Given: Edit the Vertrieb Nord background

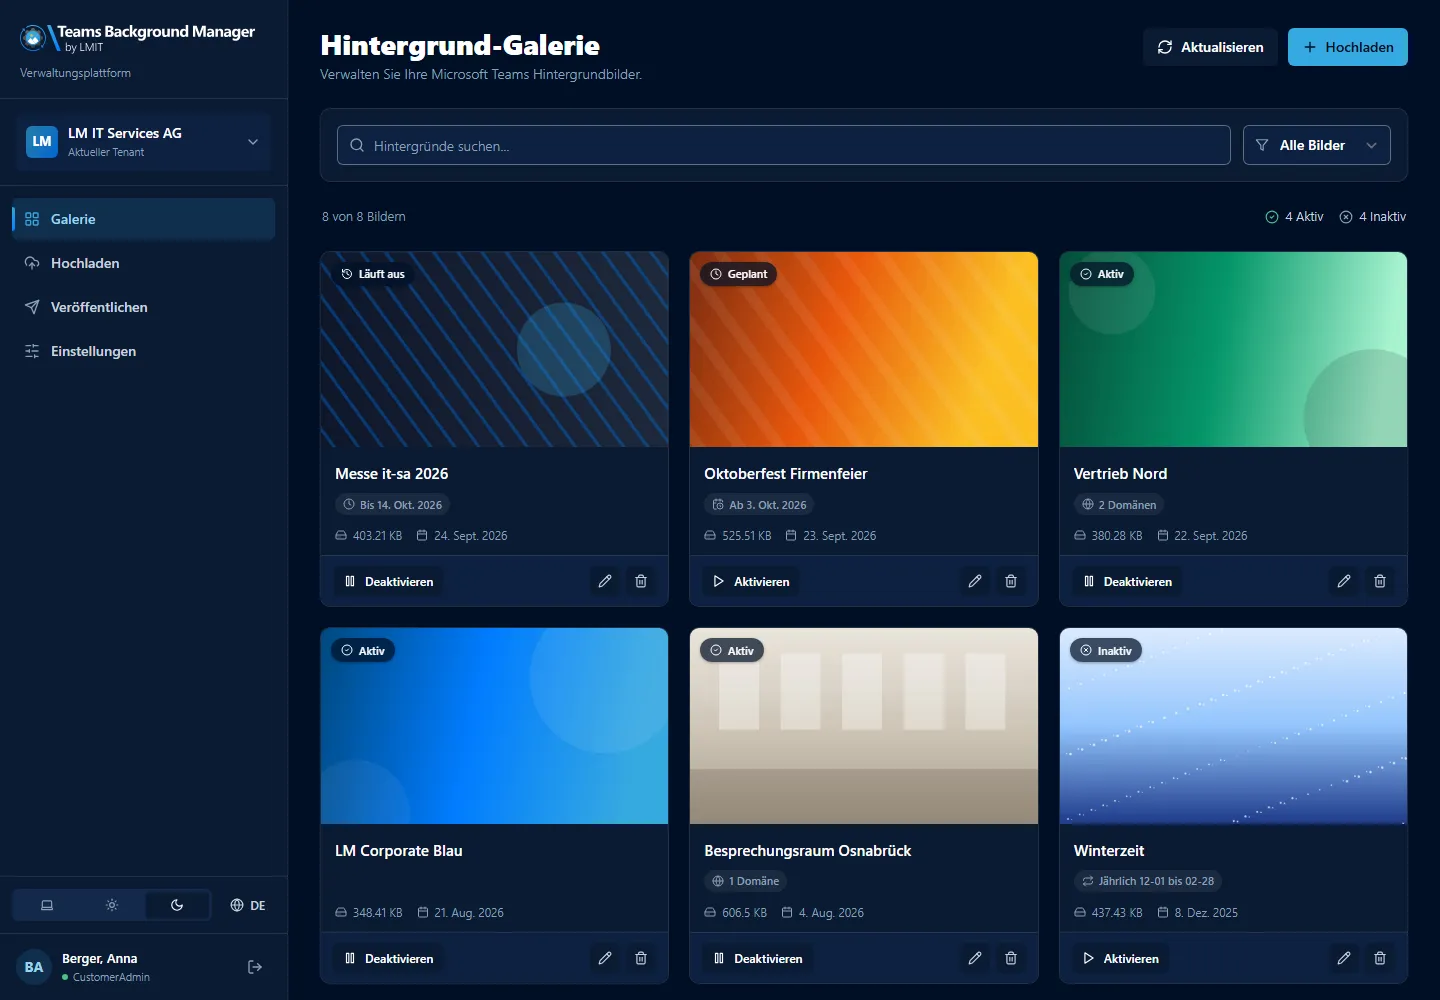Looking at the screenshot, I should 1344,581.
